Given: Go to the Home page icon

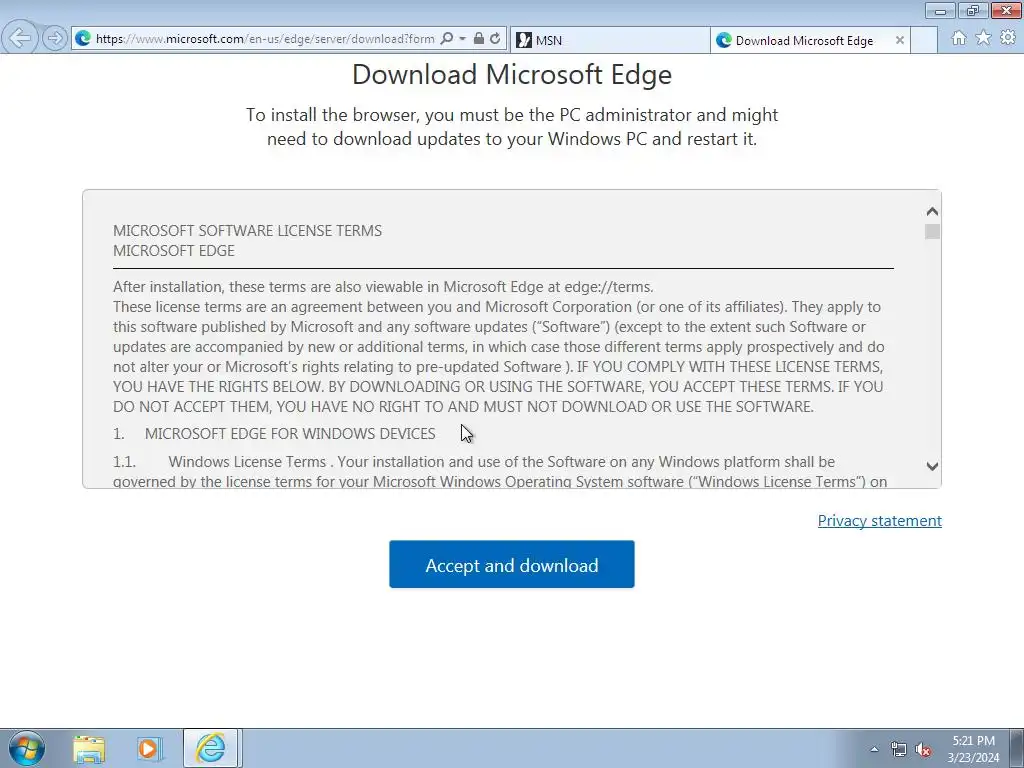Looking at the screenshot, I should tap(959, 38).
